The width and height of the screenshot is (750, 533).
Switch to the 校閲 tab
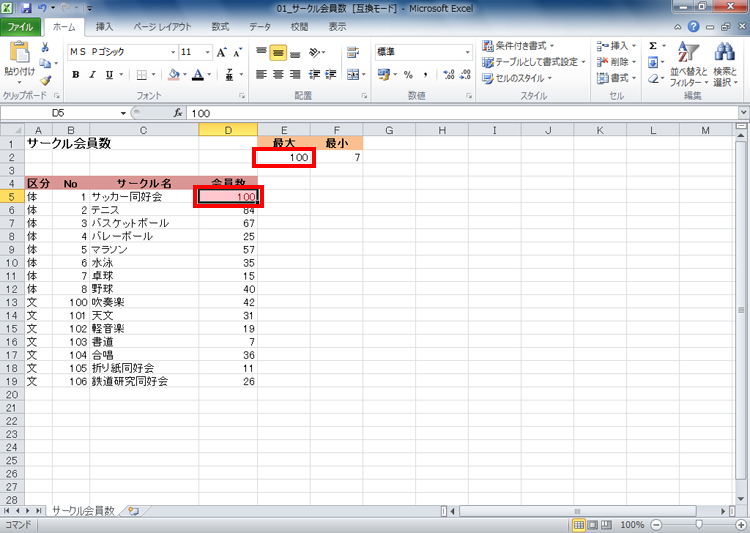299,27
